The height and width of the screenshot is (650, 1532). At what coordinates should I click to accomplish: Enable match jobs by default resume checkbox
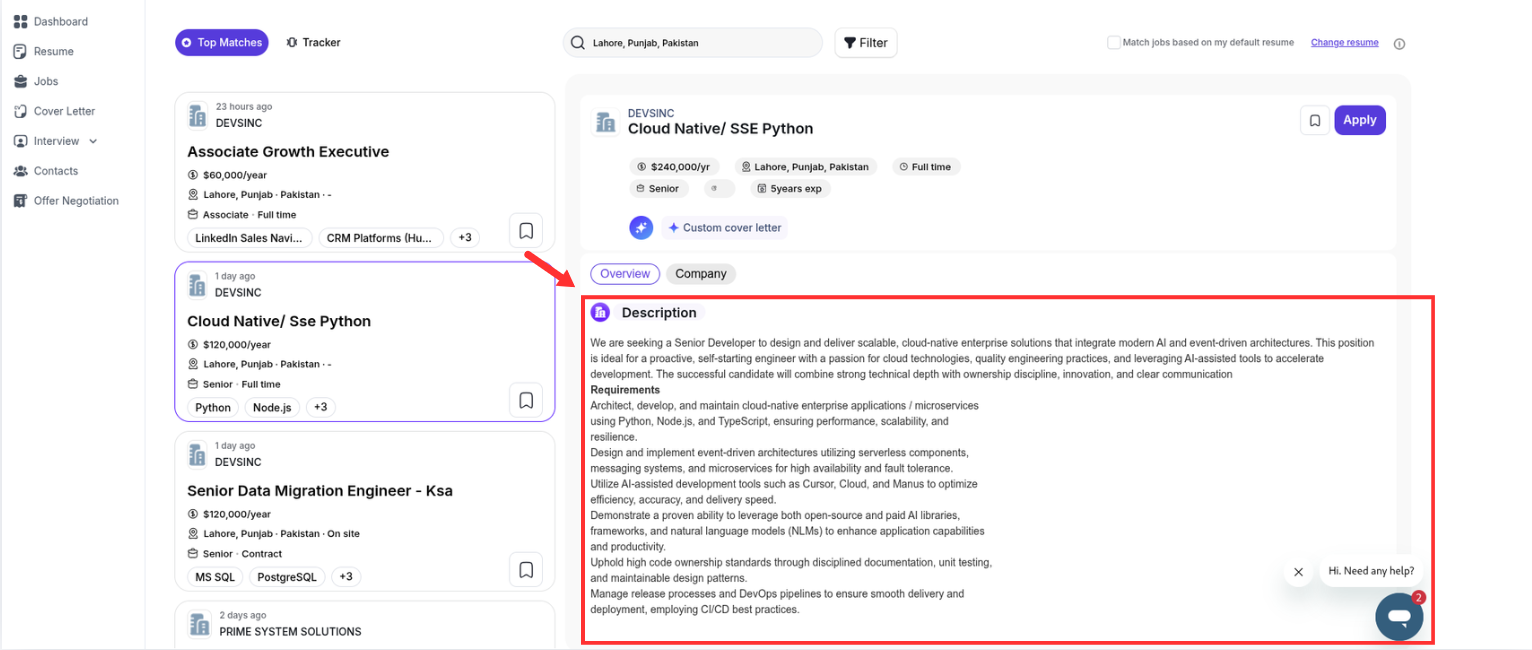click(x=1113, y=42)
